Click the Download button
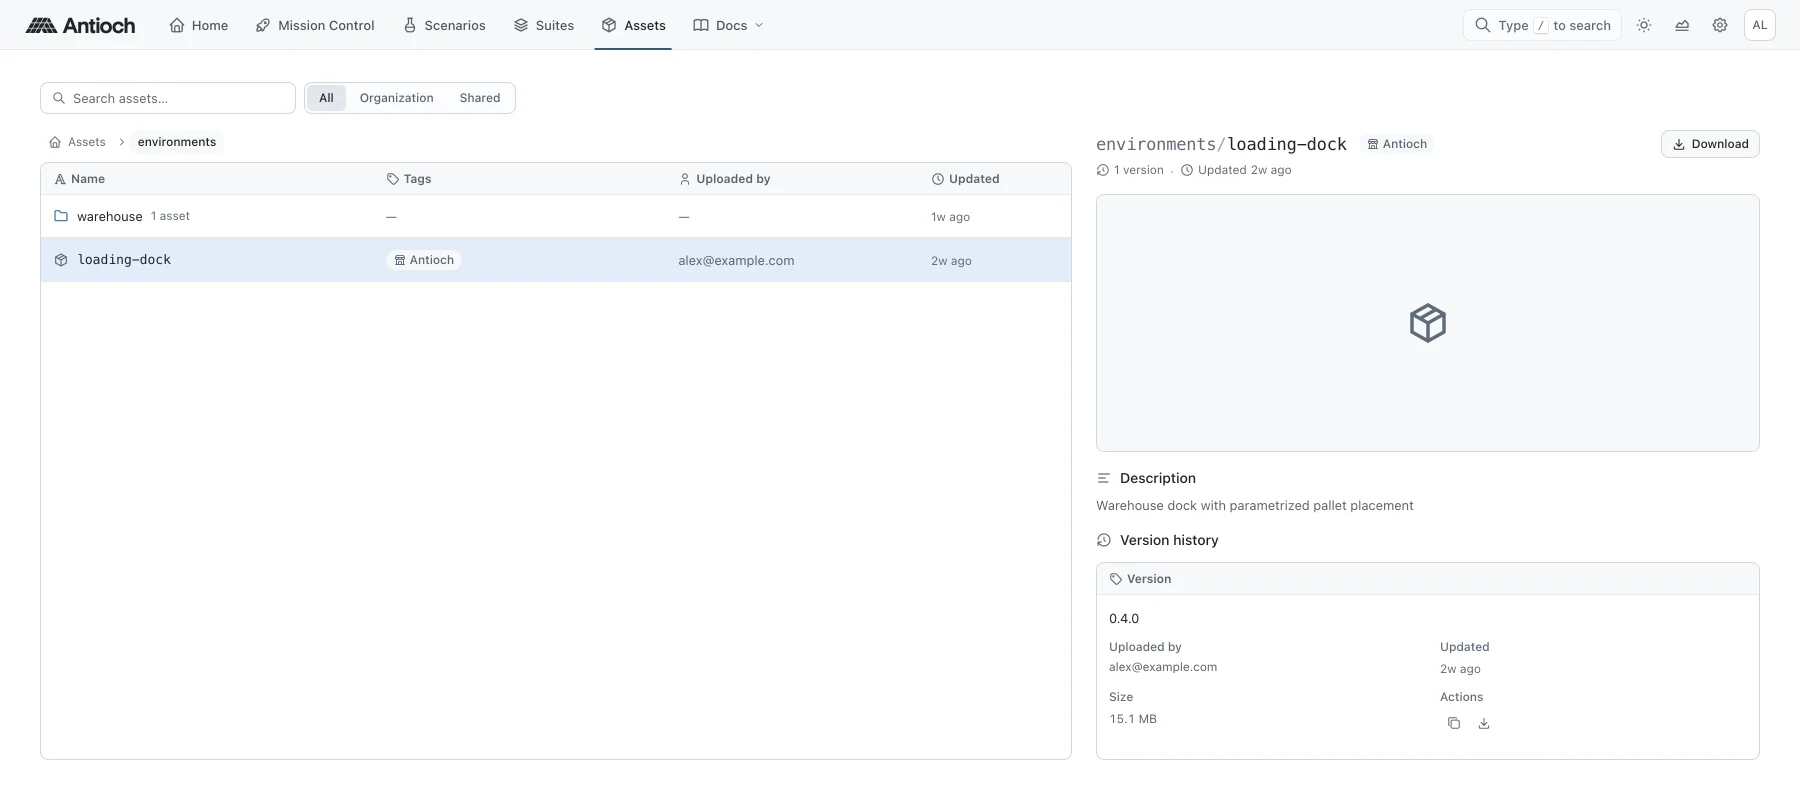This screenshot has height=800, width=1800. (x=1710, y=144)
